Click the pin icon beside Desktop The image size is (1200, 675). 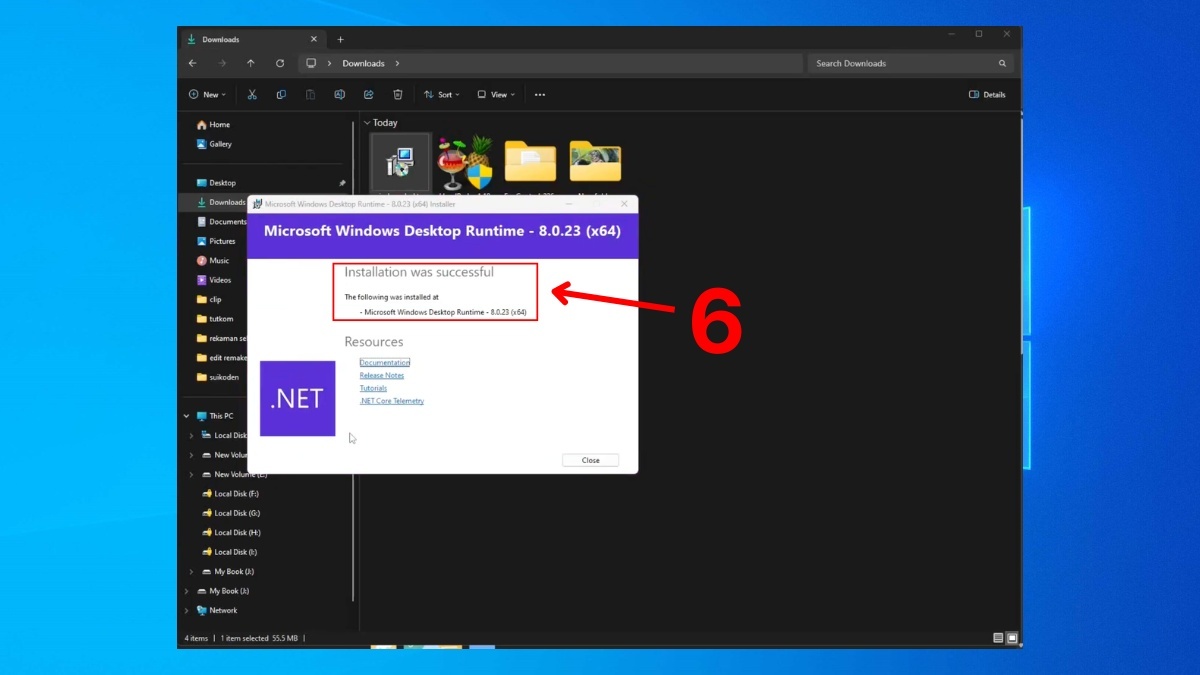pos(342,183)
